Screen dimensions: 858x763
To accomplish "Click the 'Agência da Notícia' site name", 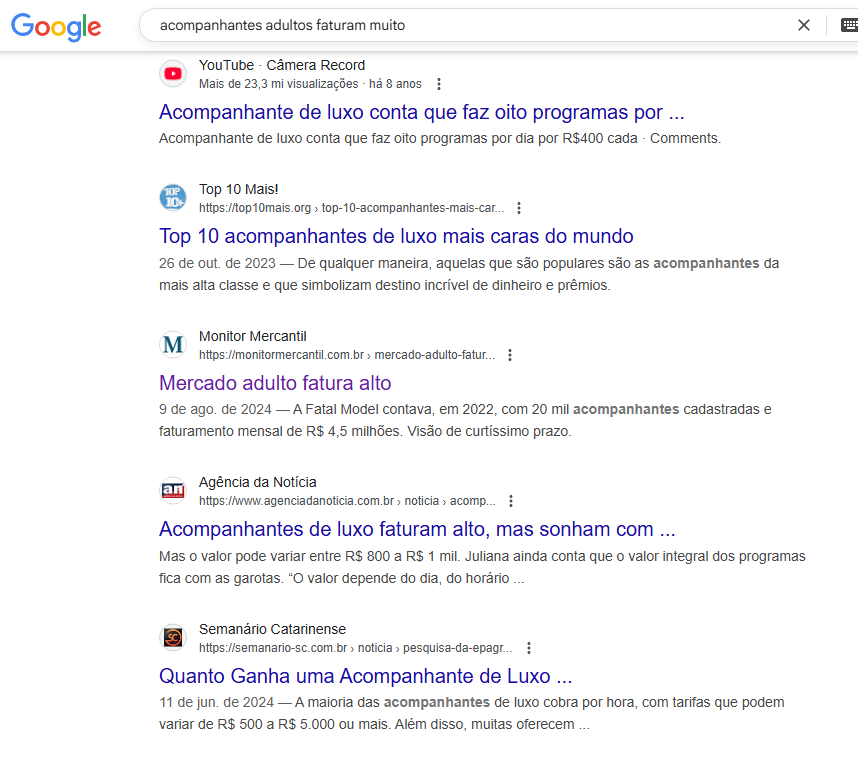I will click(x=258, y=482).
